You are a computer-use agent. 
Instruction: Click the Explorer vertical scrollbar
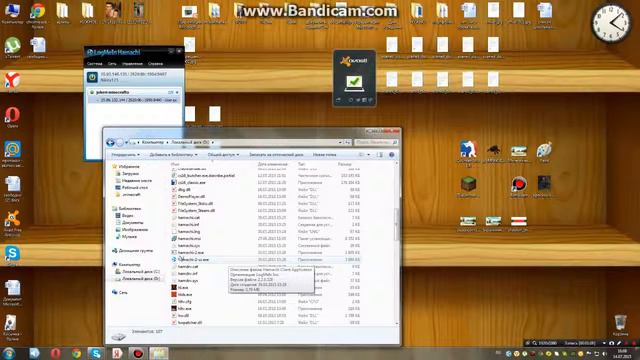(397, 224)
